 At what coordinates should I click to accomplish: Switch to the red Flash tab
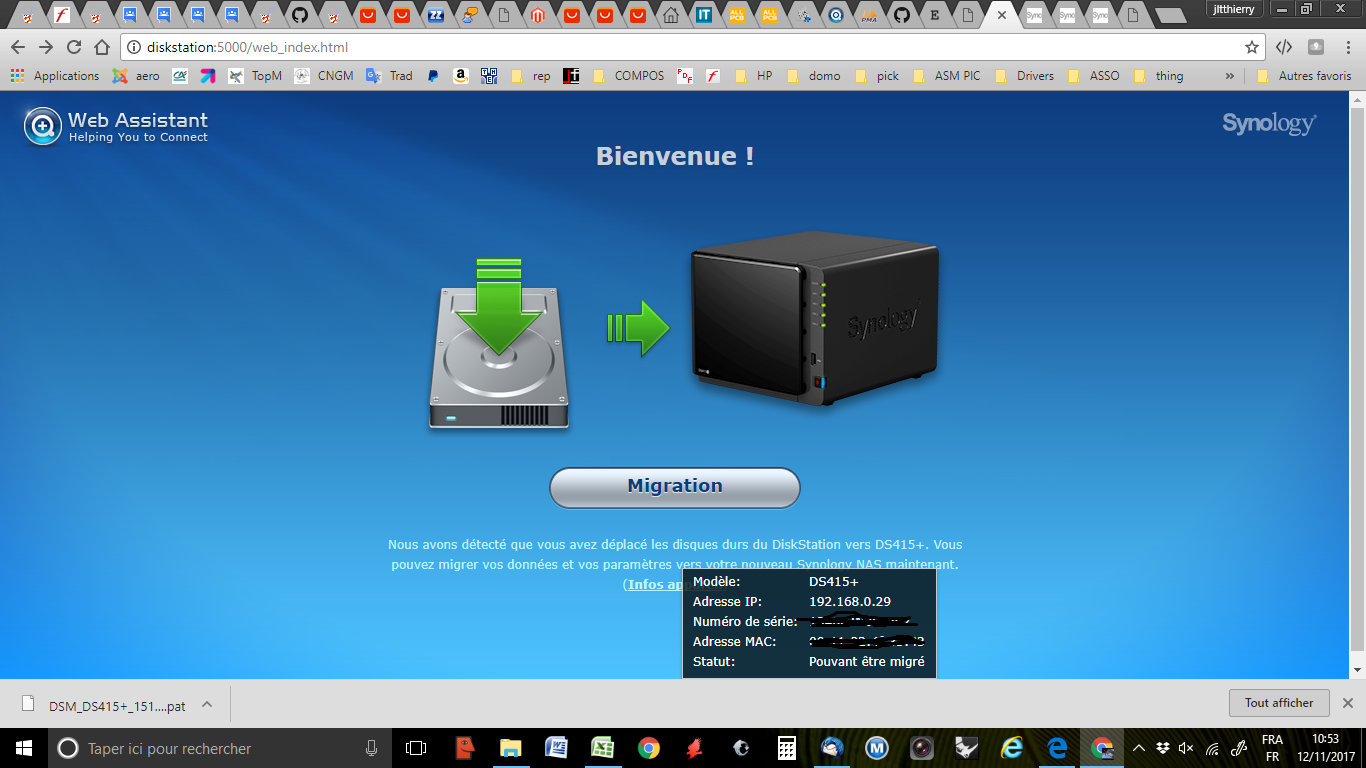[61, 15]
